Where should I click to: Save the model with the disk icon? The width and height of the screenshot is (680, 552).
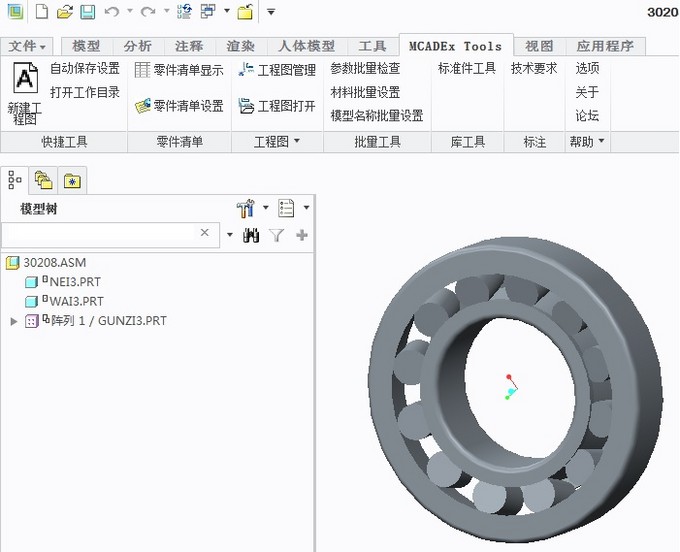point(87,12)
